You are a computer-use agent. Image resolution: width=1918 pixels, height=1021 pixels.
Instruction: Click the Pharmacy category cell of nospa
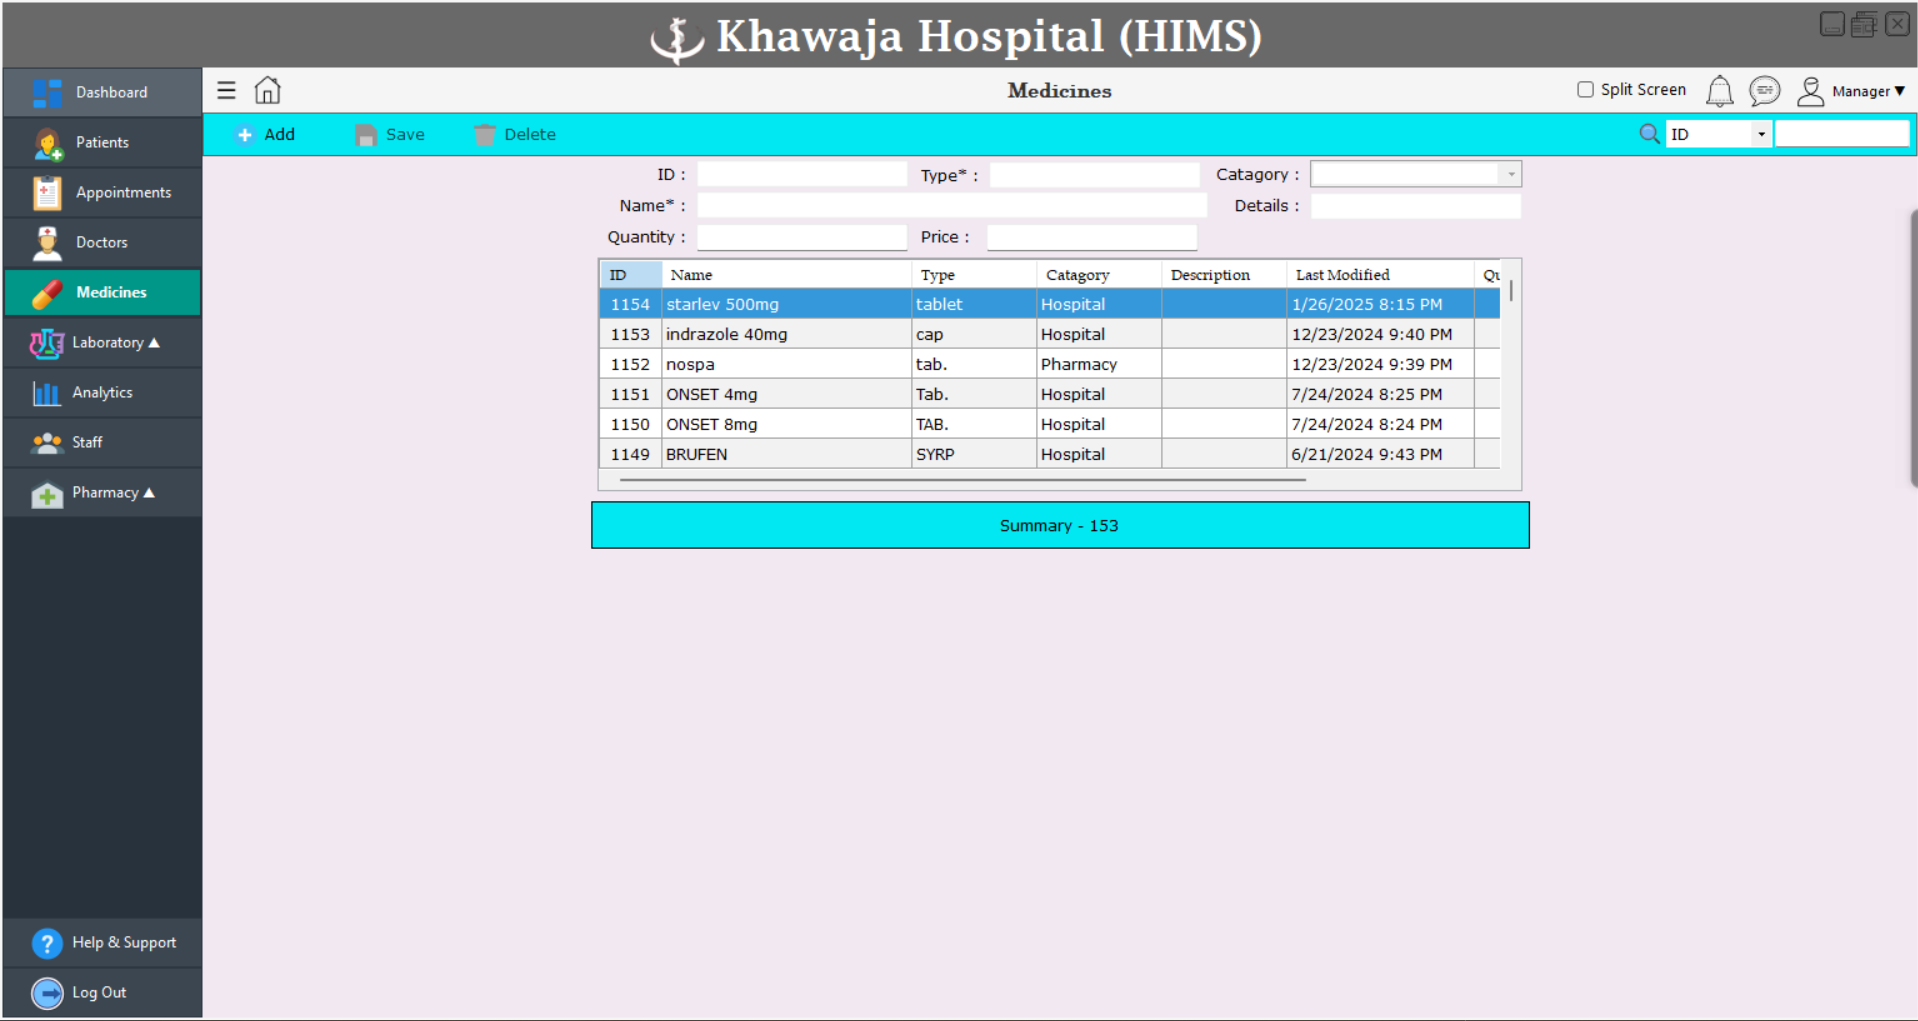1099,364
